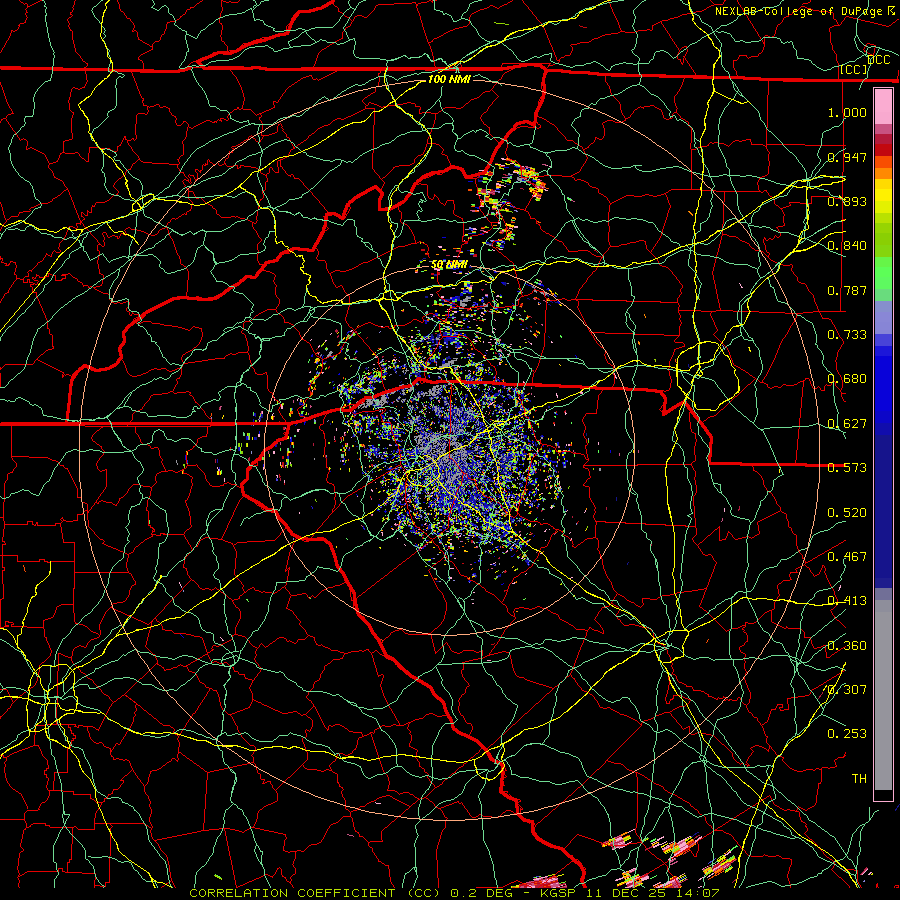Pick the bright green color bar segment
The image size is (900, 900).
click(x=883, y=273)
